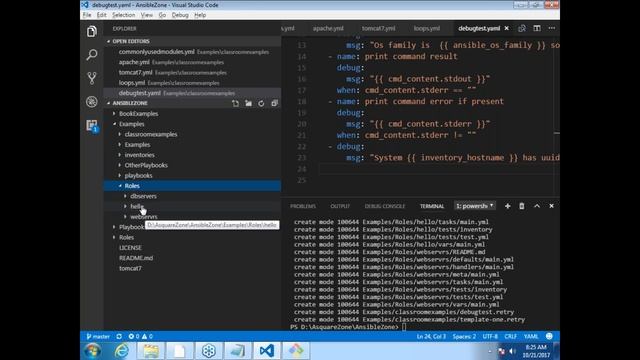Open File Explorer from taskbar

151,351
